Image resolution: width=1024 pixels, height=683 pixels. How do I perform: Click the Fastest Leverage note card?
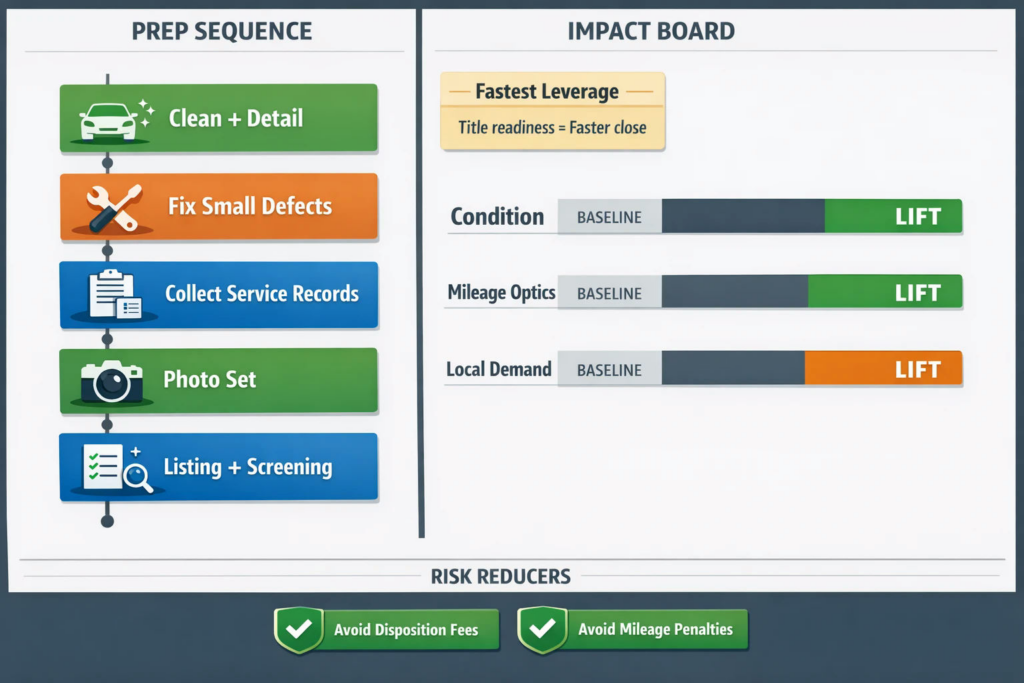coord(552,111)
